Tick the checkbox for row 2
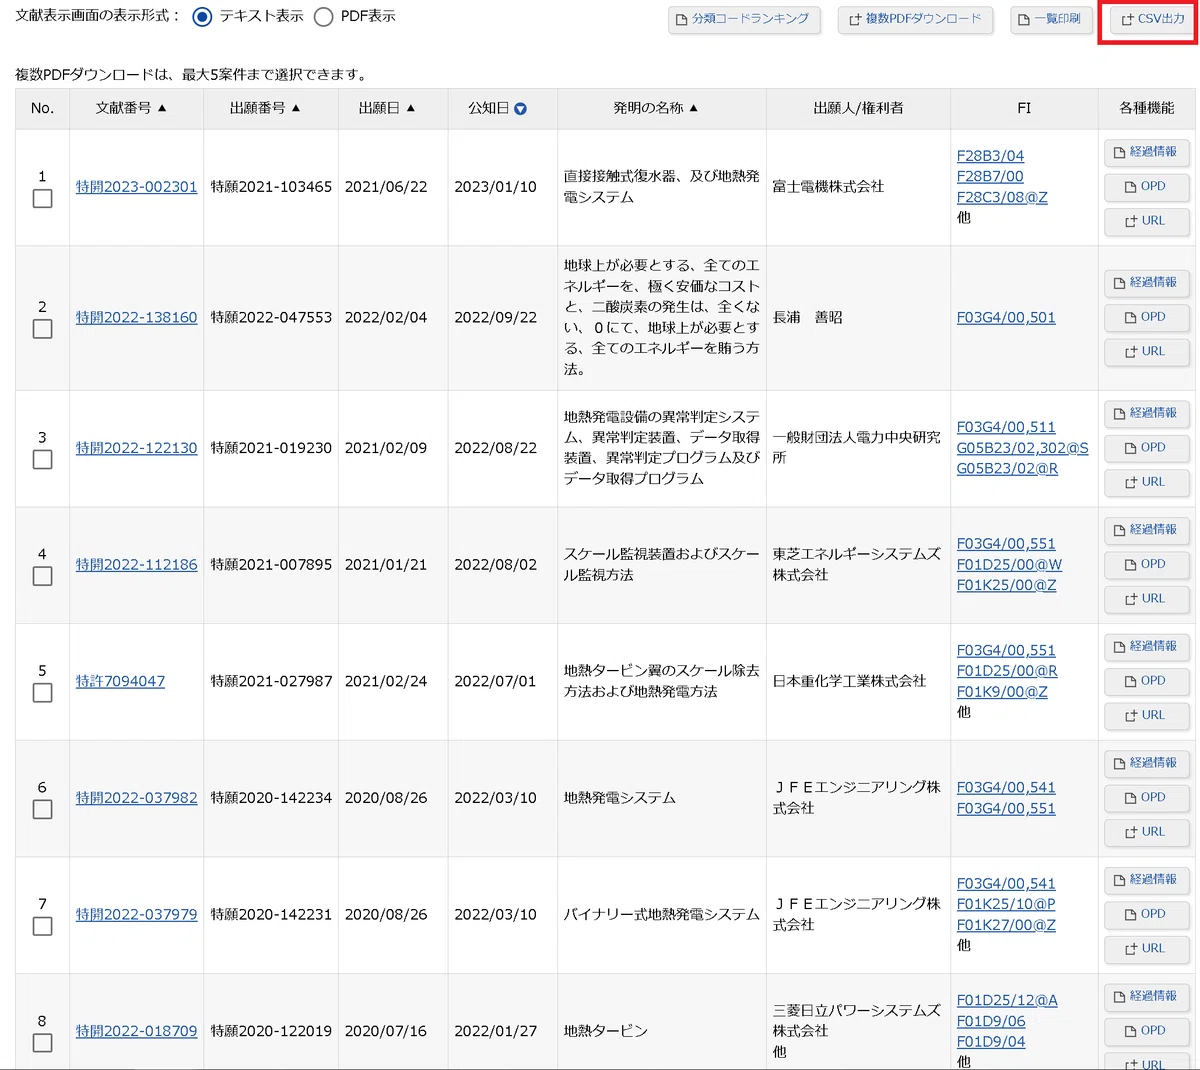The height and width of the screenshot is (1070, 1200). coord(42,329)
